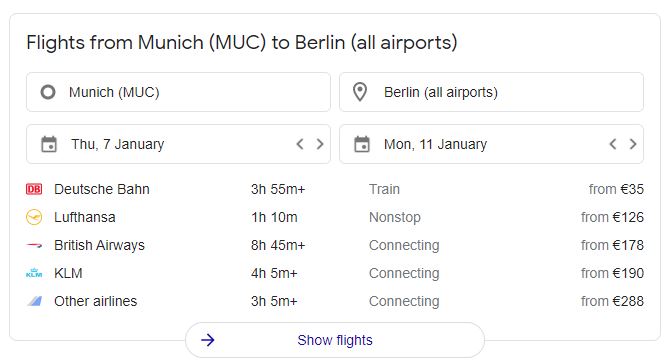Click the departure date calendar icon
Image resolution: width=670 pixels, height=363 pixels.
point(49,144)
